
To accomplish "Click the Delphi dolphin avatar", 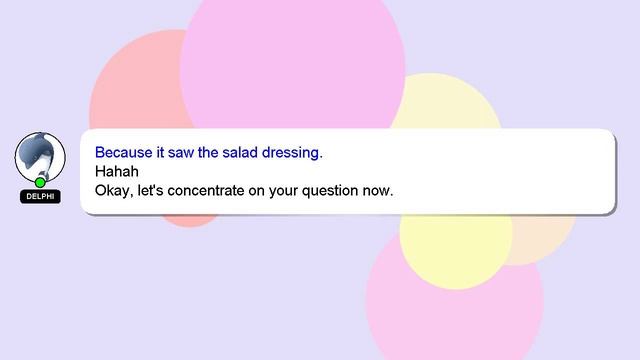I will [40, 157].
